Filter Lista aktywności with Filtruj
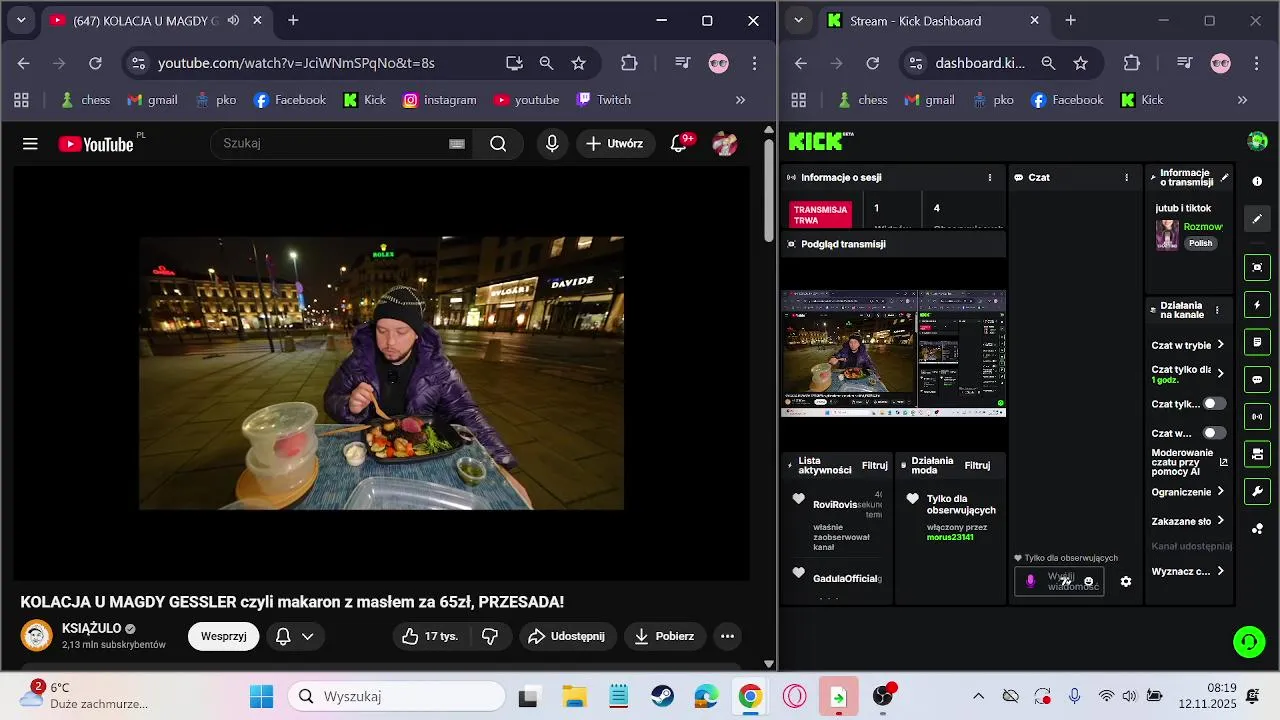Screen dimensions: 1280x720 tap(875, 466)
